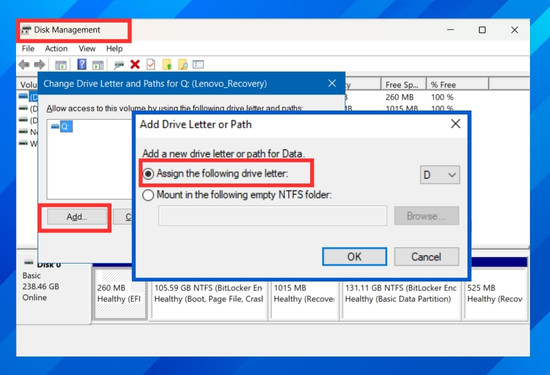Click the red X delete icon
Screen dimensions: 550x375
point(135,65)
